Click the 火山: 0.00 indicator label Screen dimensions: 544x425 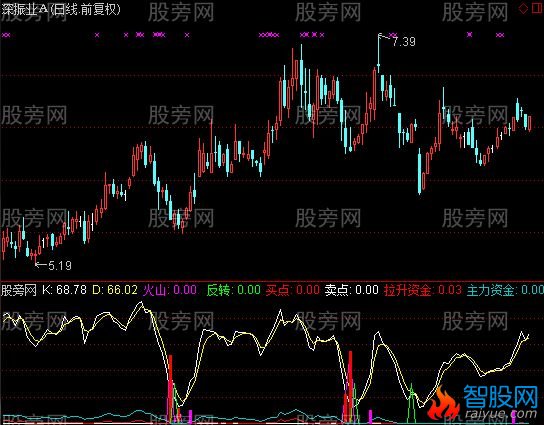tap(170, 289)
